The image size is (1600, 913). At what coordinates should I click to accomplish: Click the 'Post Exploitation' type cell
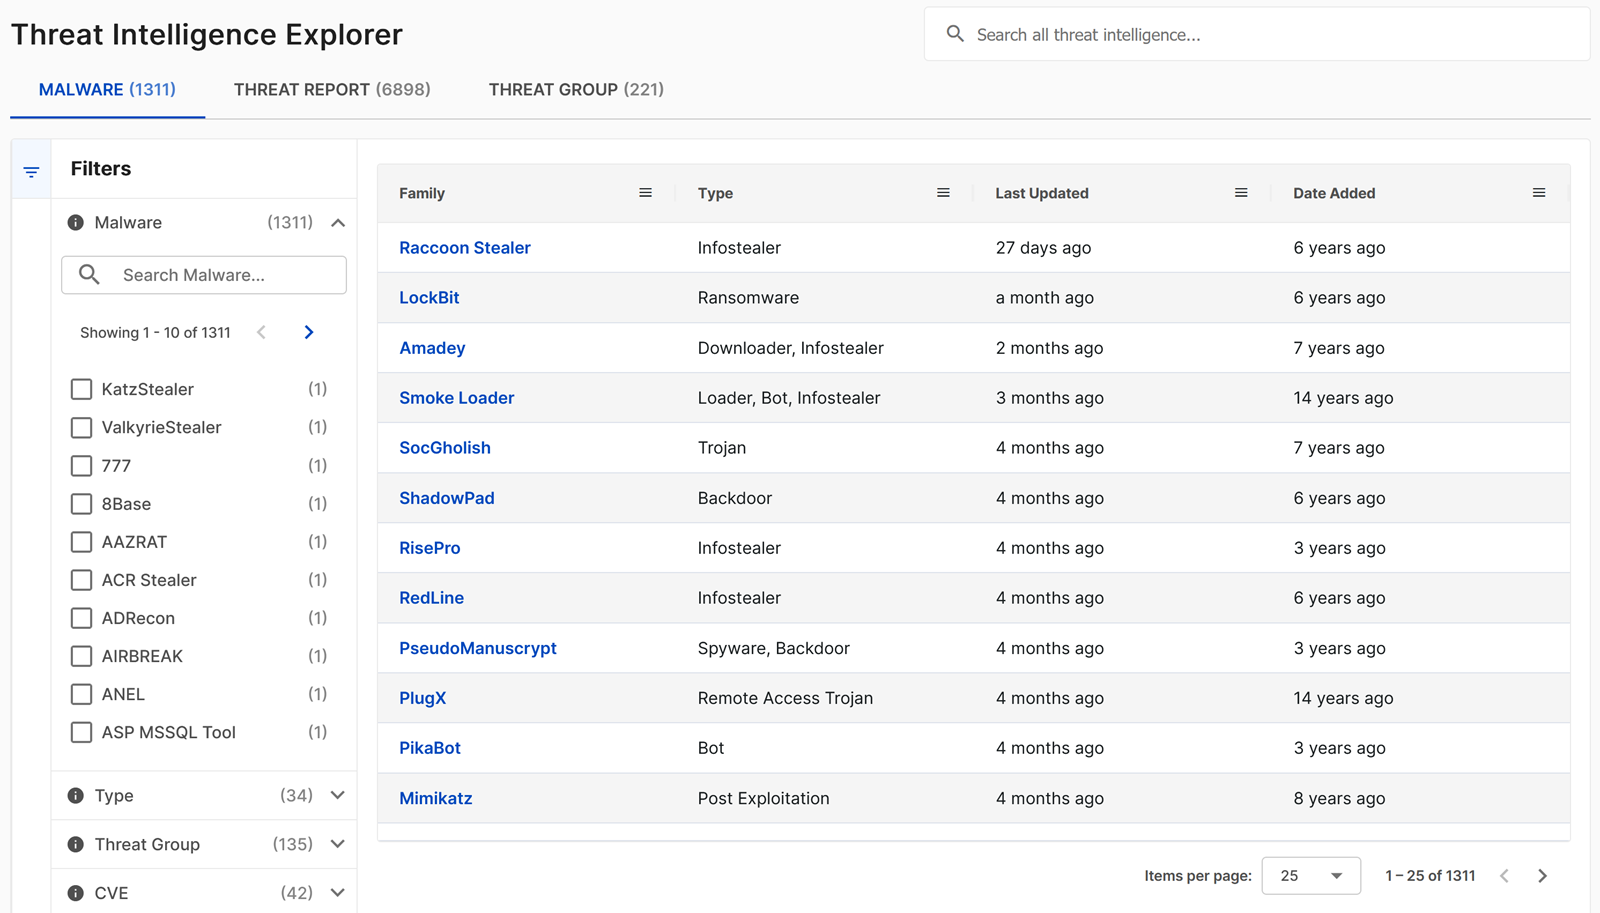764,798
